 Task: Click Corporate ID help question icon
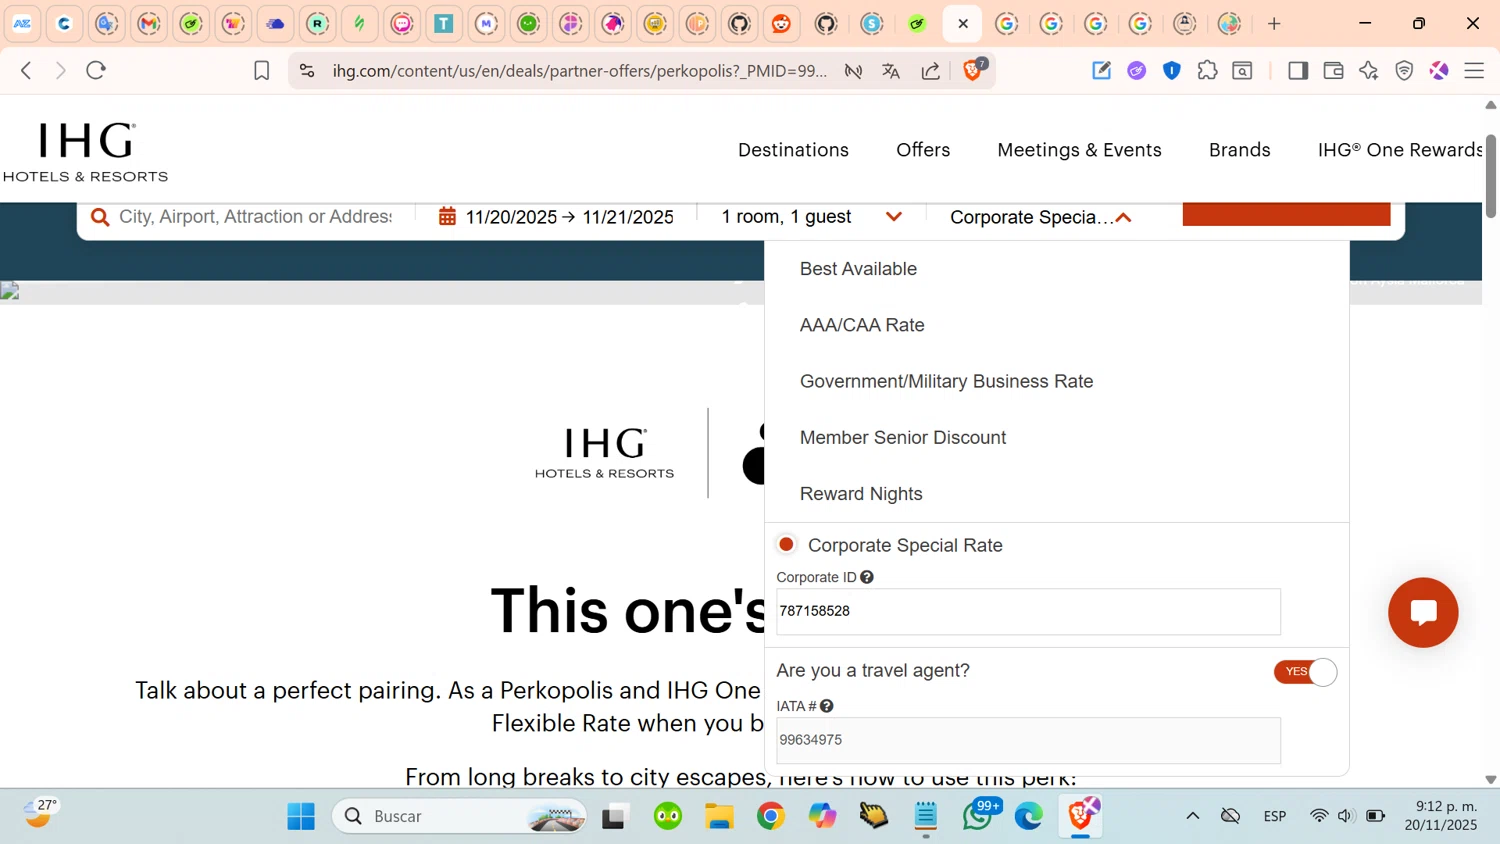point(867,577)
